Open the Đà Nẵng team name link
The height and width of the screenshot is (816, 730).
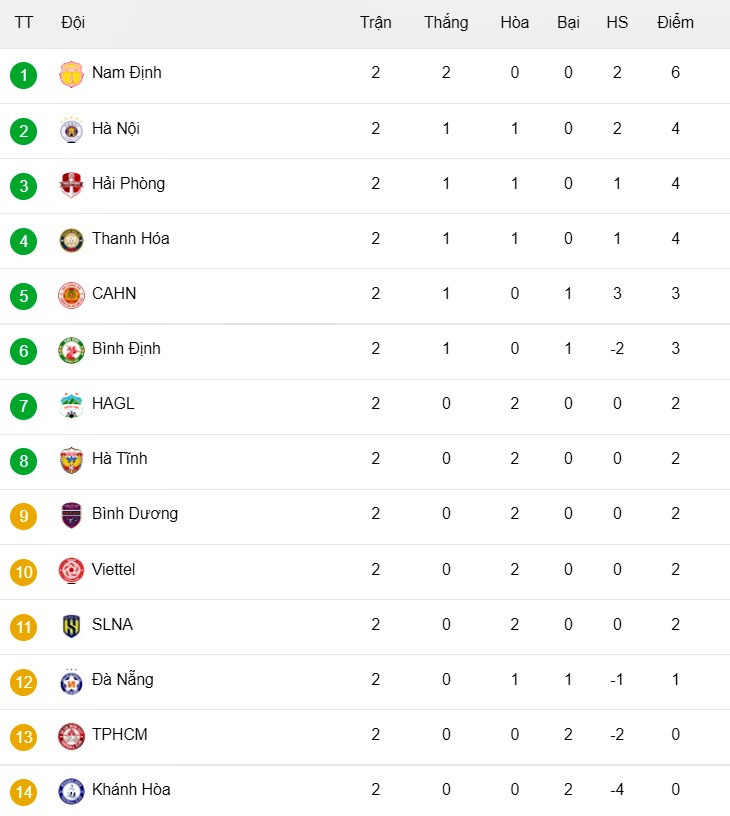pos(122,680)
